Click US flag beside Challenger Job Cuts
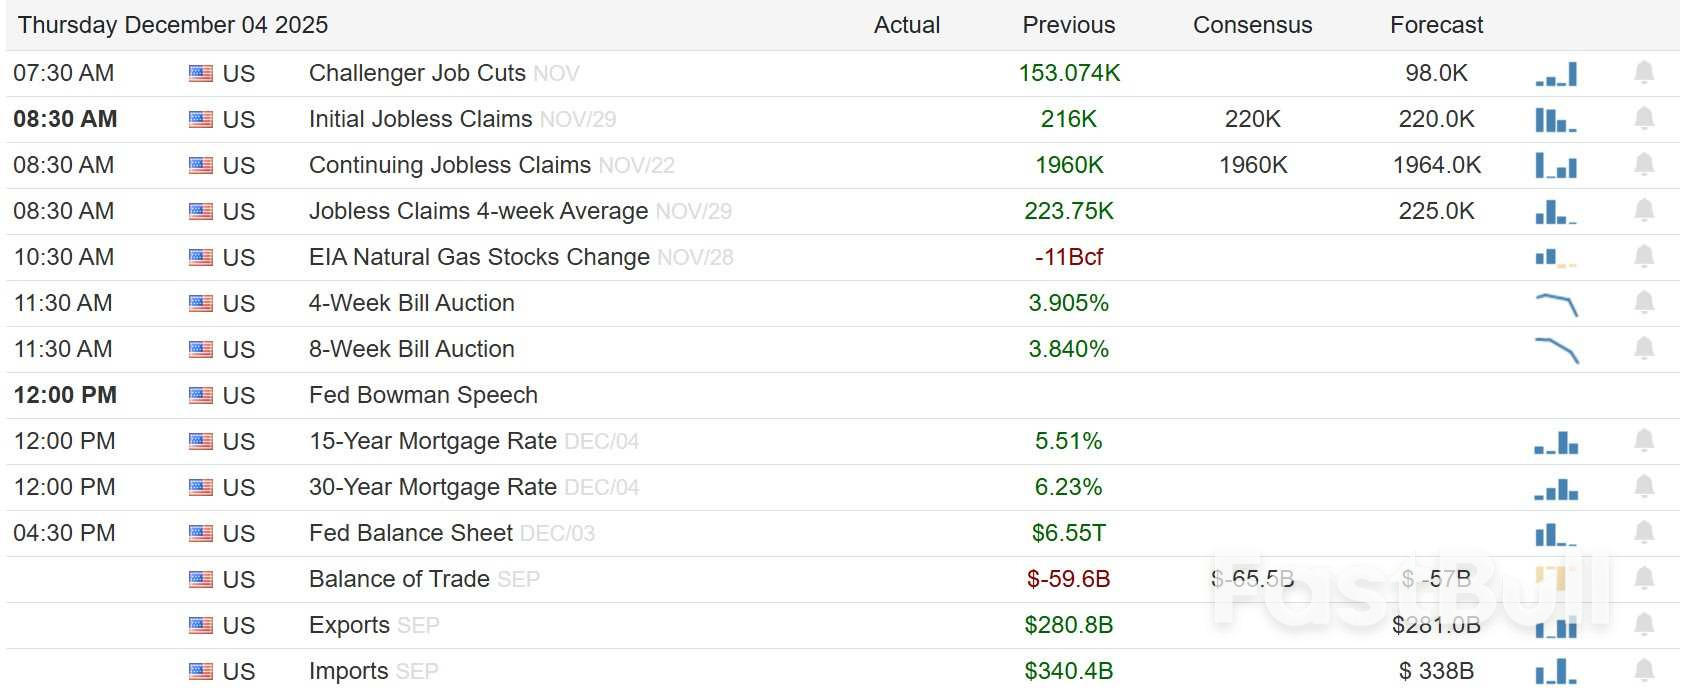 [201, 73]
